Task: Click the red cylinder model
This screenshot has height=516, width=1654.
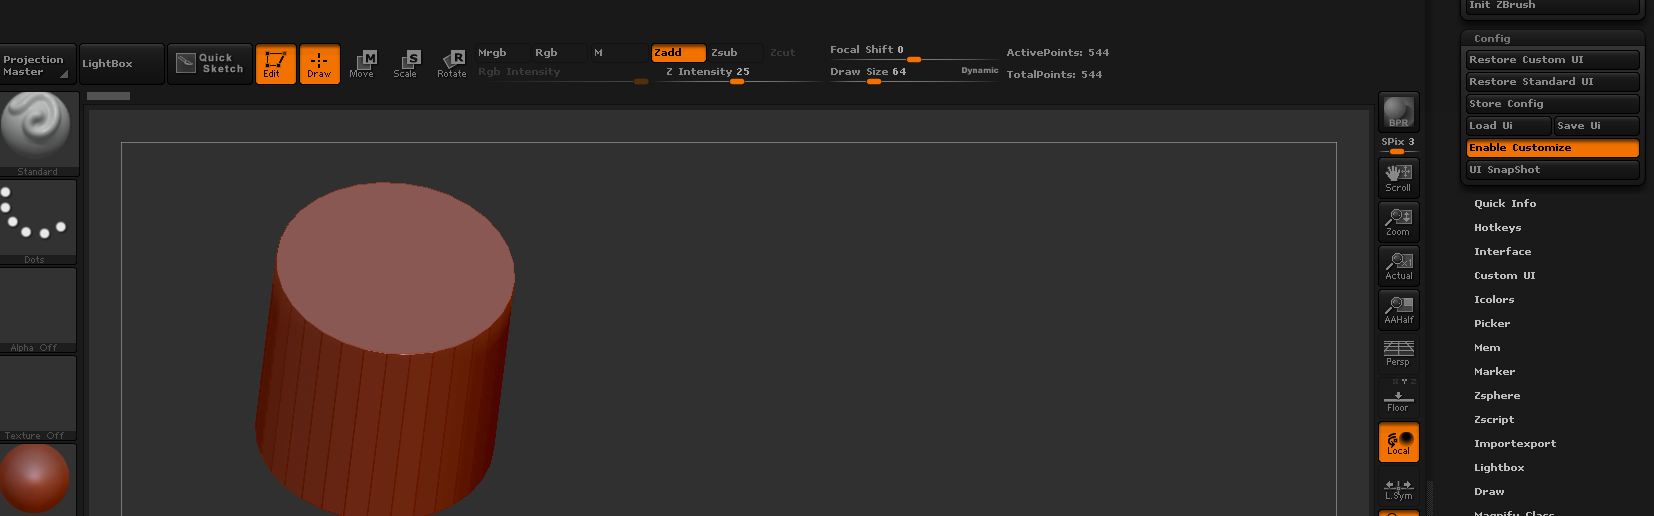Action: coord(385,350)
